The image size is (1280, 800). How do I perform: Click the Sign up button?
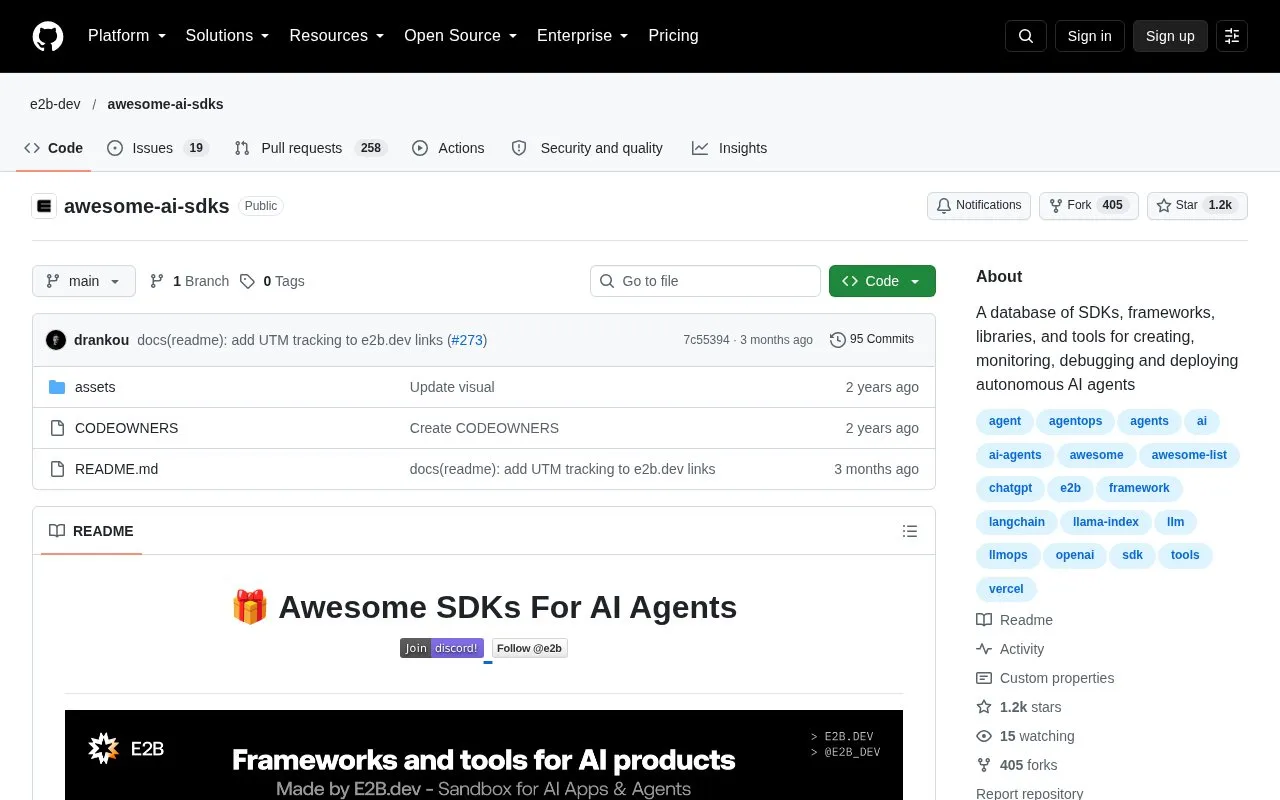coord(1170,36)
